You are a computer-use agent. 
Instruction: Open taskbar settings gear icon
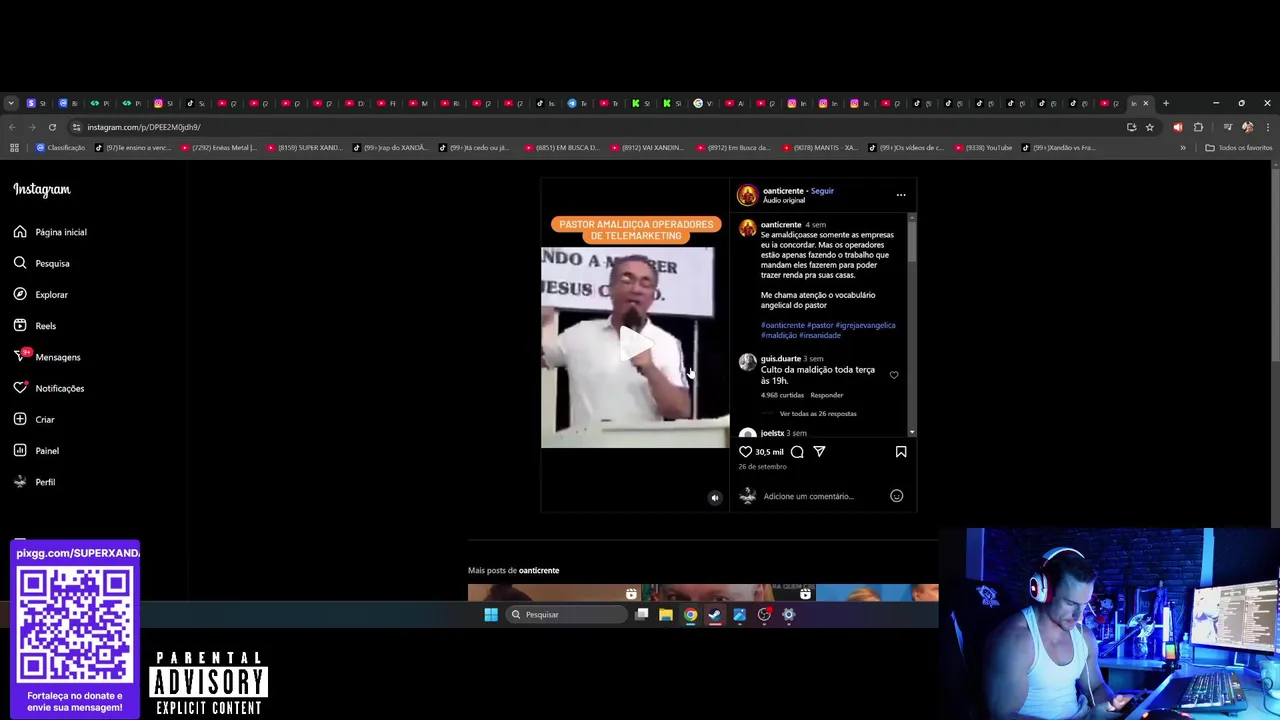tap(788, 615)
